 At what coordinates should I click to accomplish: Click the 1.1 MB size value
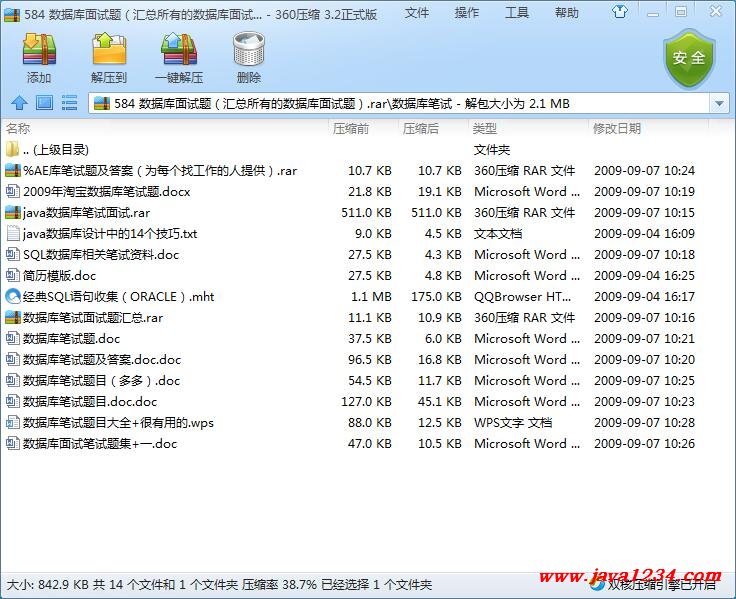[x=371, y=296]
